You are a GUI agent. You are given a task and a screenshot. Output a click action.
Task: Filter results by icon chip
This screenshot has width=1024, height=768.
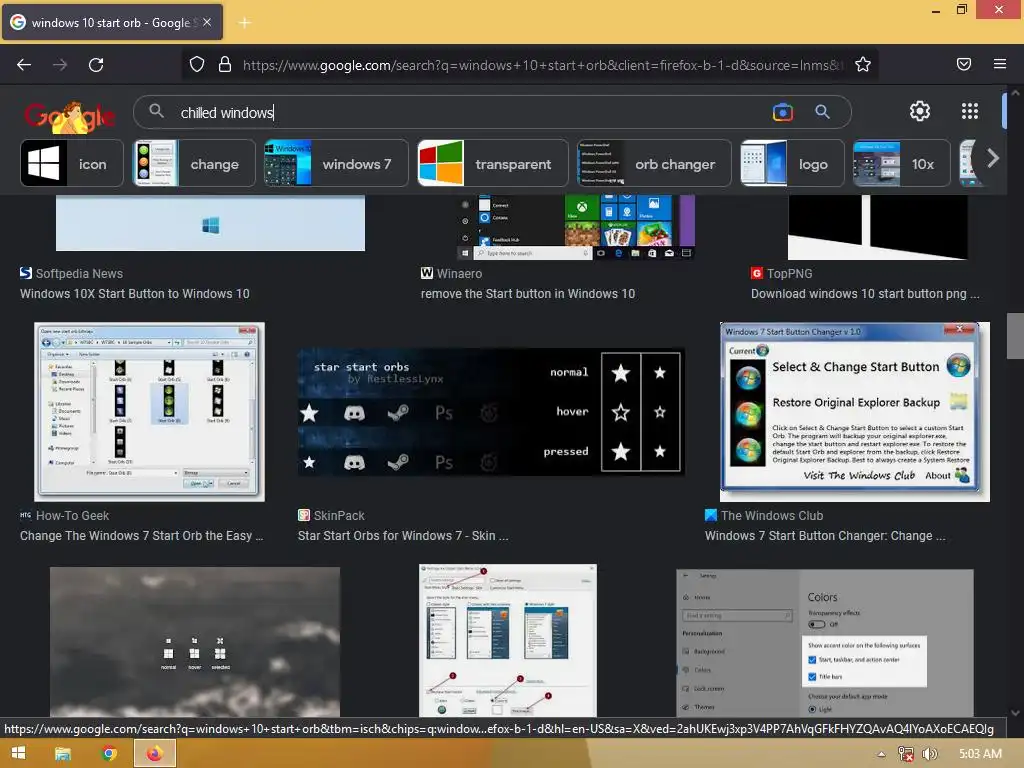click(x=72, y=163)
